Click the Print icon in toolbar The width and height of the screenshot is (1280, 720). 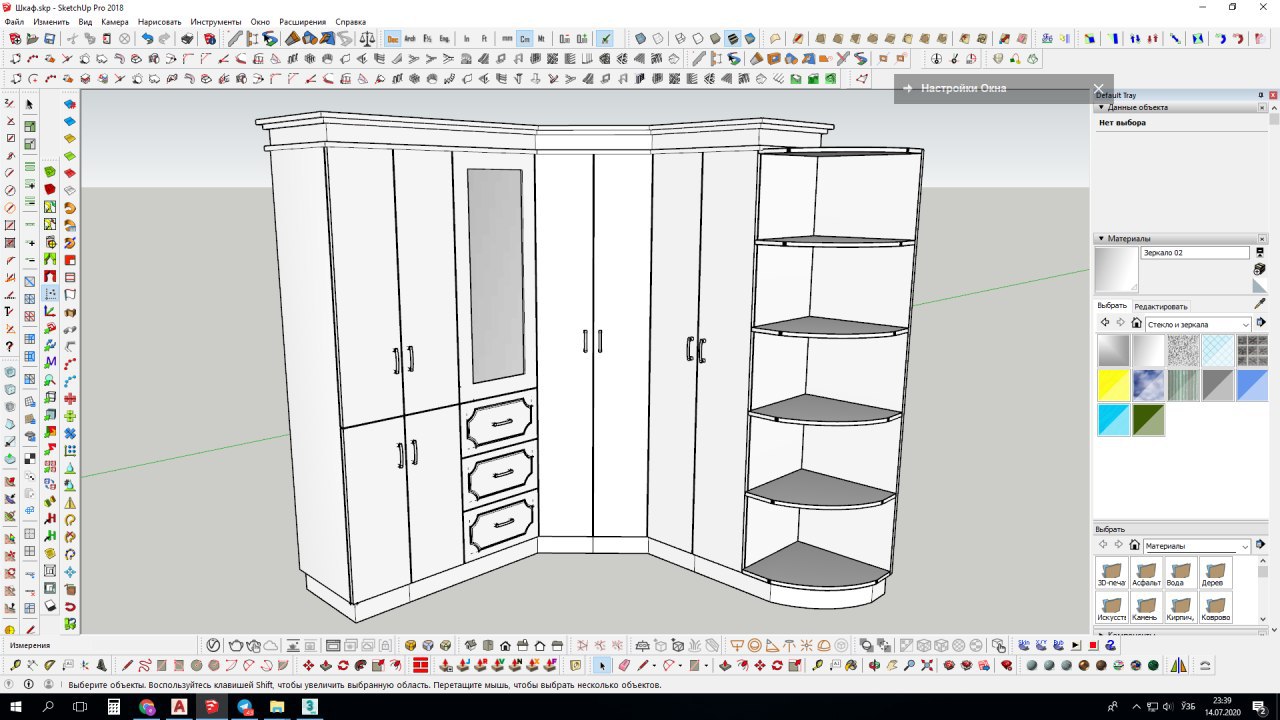click(x=187, y=39)
